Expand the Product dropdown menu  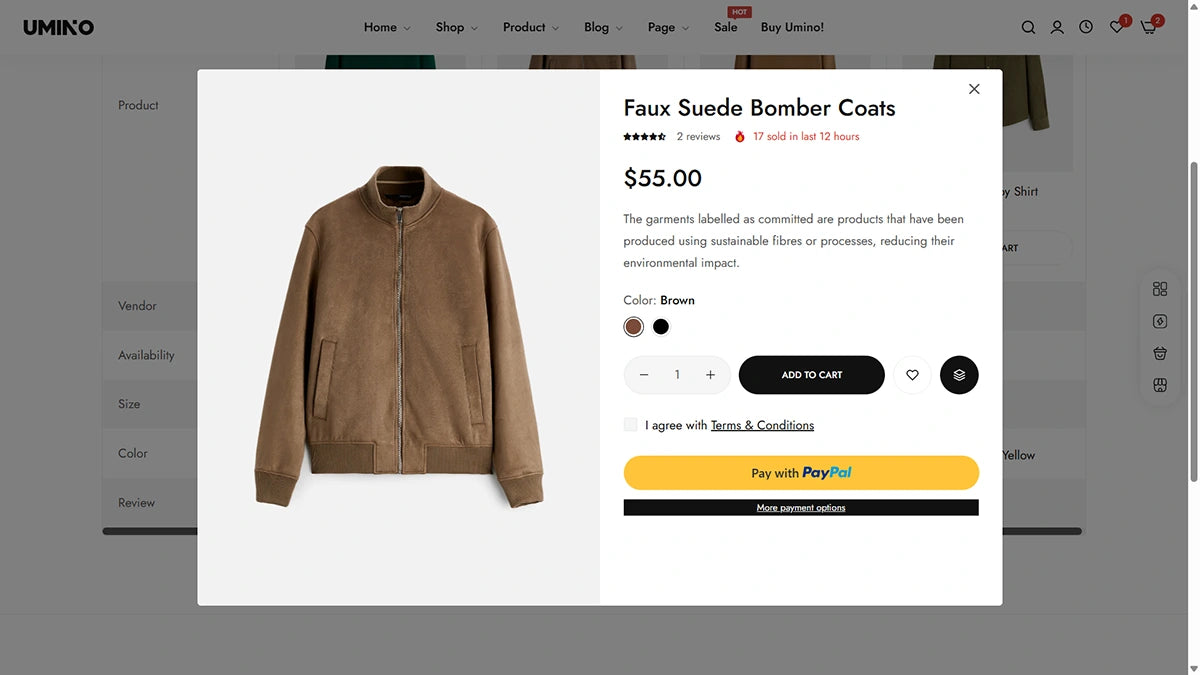pos(530,28)
